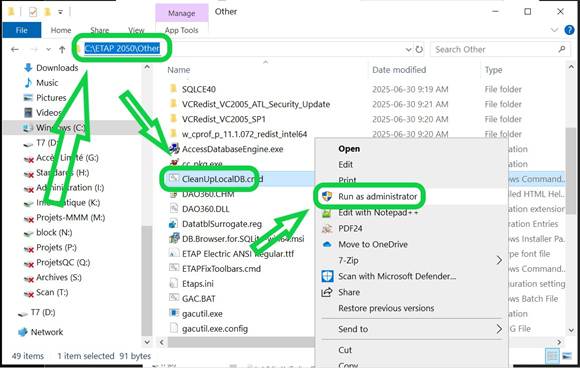This screenshot has width=580, height=368.
Task: Choose Edit in the context menu
Action: (x=345, y=165)
